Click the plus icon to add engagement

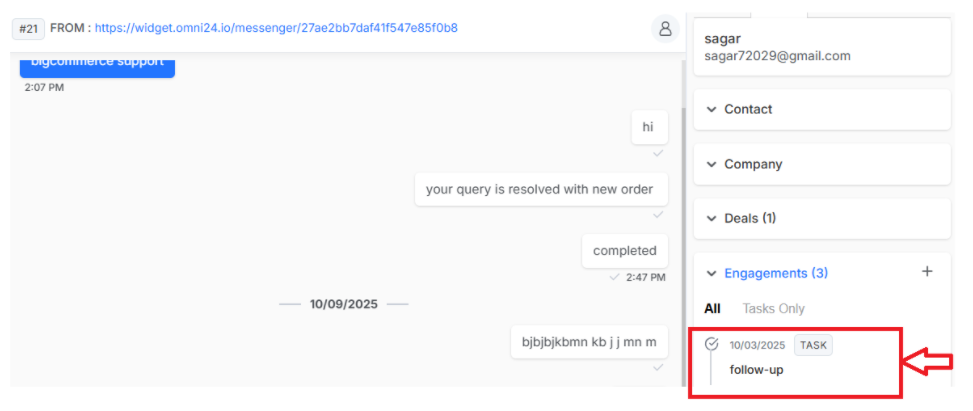pyautogui.click(x=927, y=271)
